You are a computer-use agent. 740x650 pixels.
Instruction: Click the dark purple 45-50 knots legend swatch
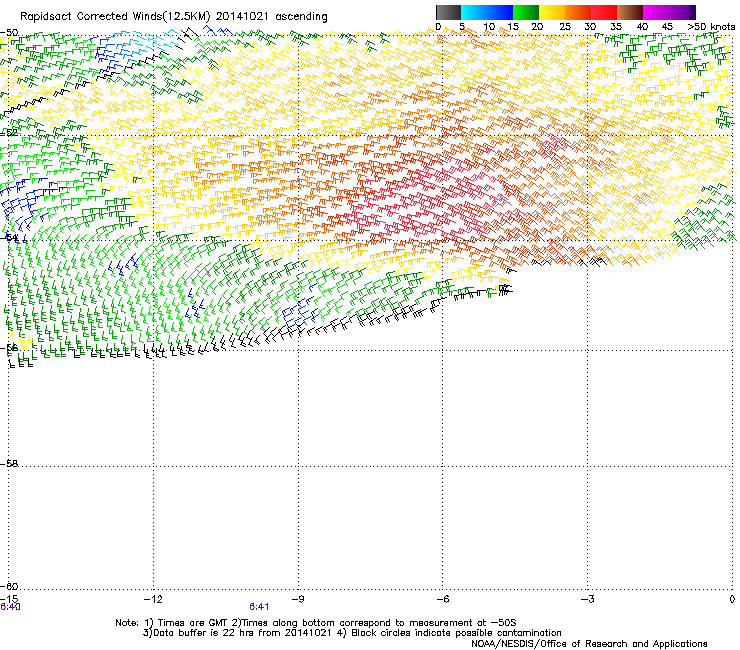tap(682, 12)
